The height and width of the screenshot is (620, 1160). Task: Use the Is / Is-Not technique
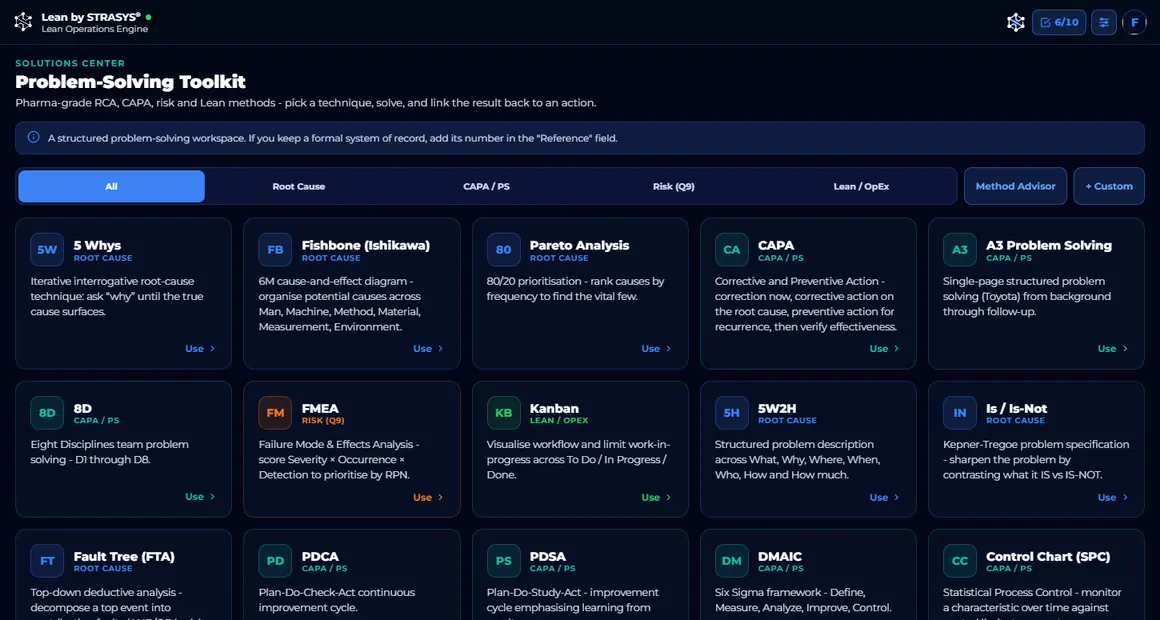(1113, 497)
